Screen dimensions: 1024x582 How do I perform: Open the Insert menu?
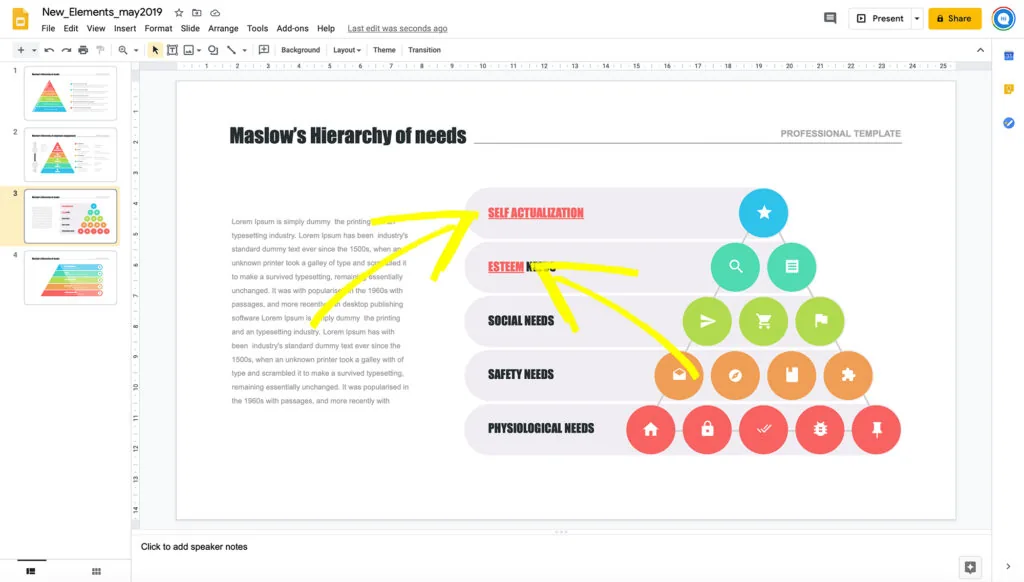125,28
